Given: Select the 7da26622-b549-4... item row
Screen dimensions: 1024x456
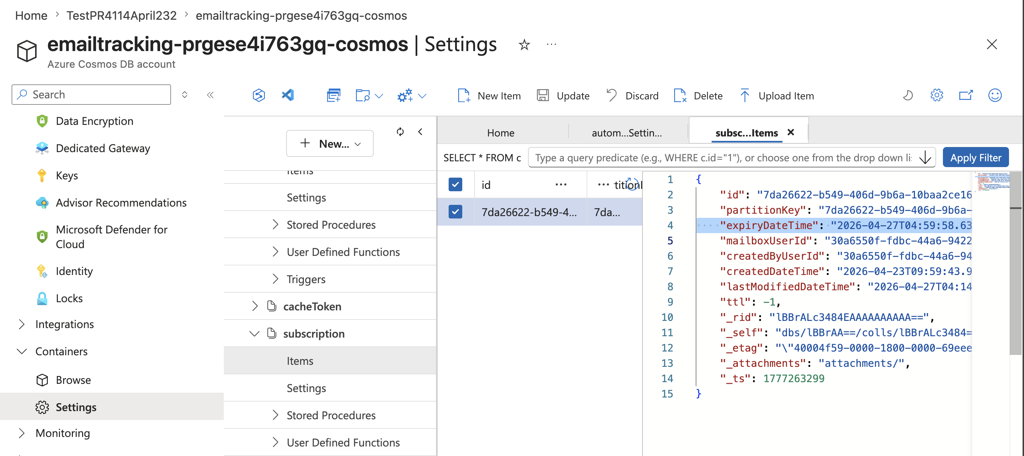Looking at the screenshot, I should pyautogui.click(x=539, y=212).
